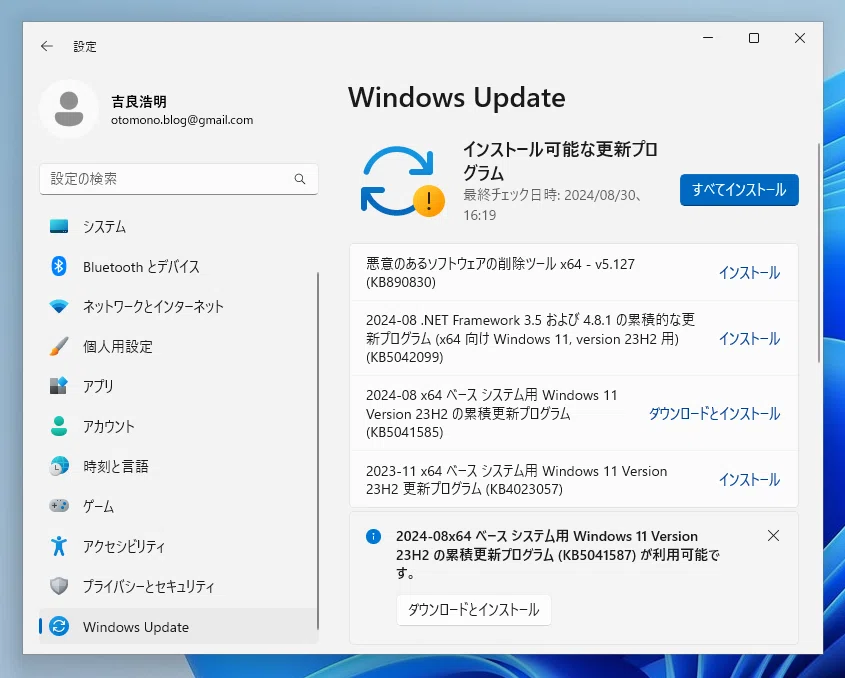
Task: Download and install KB5041585 cumulative update
Action: (x=714, y=413)
